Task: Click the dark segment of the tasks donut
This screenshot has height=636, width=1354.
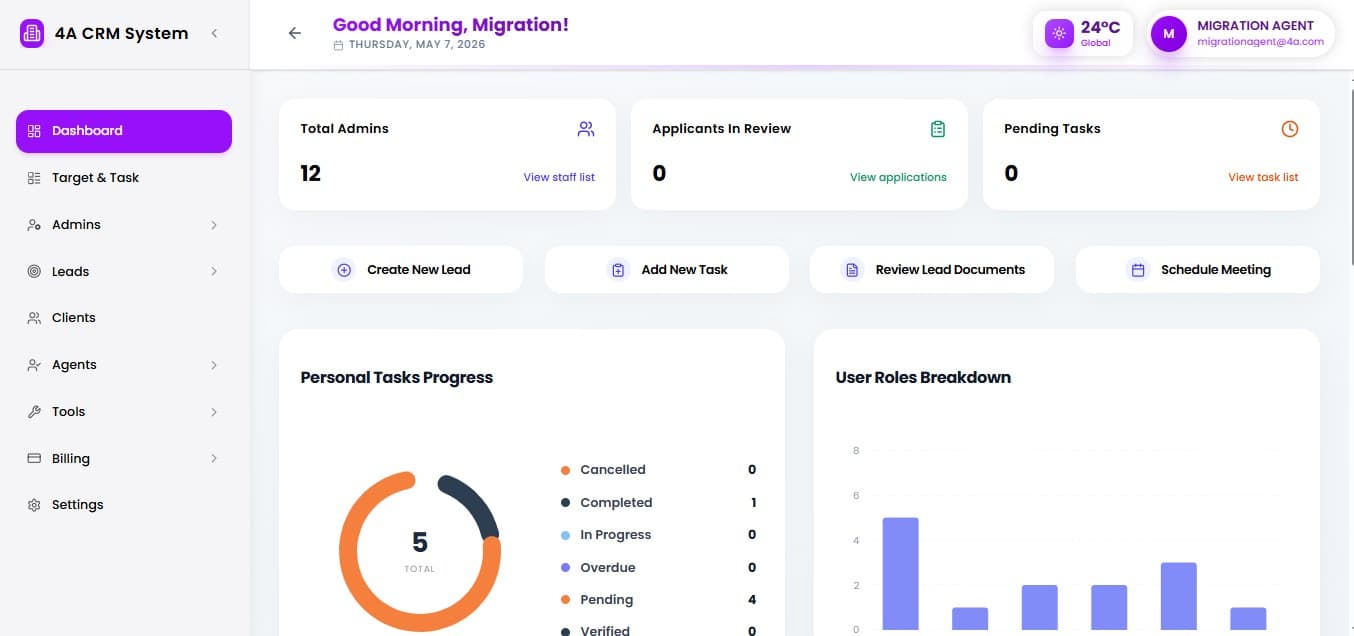Action: (x=475, y=503)
